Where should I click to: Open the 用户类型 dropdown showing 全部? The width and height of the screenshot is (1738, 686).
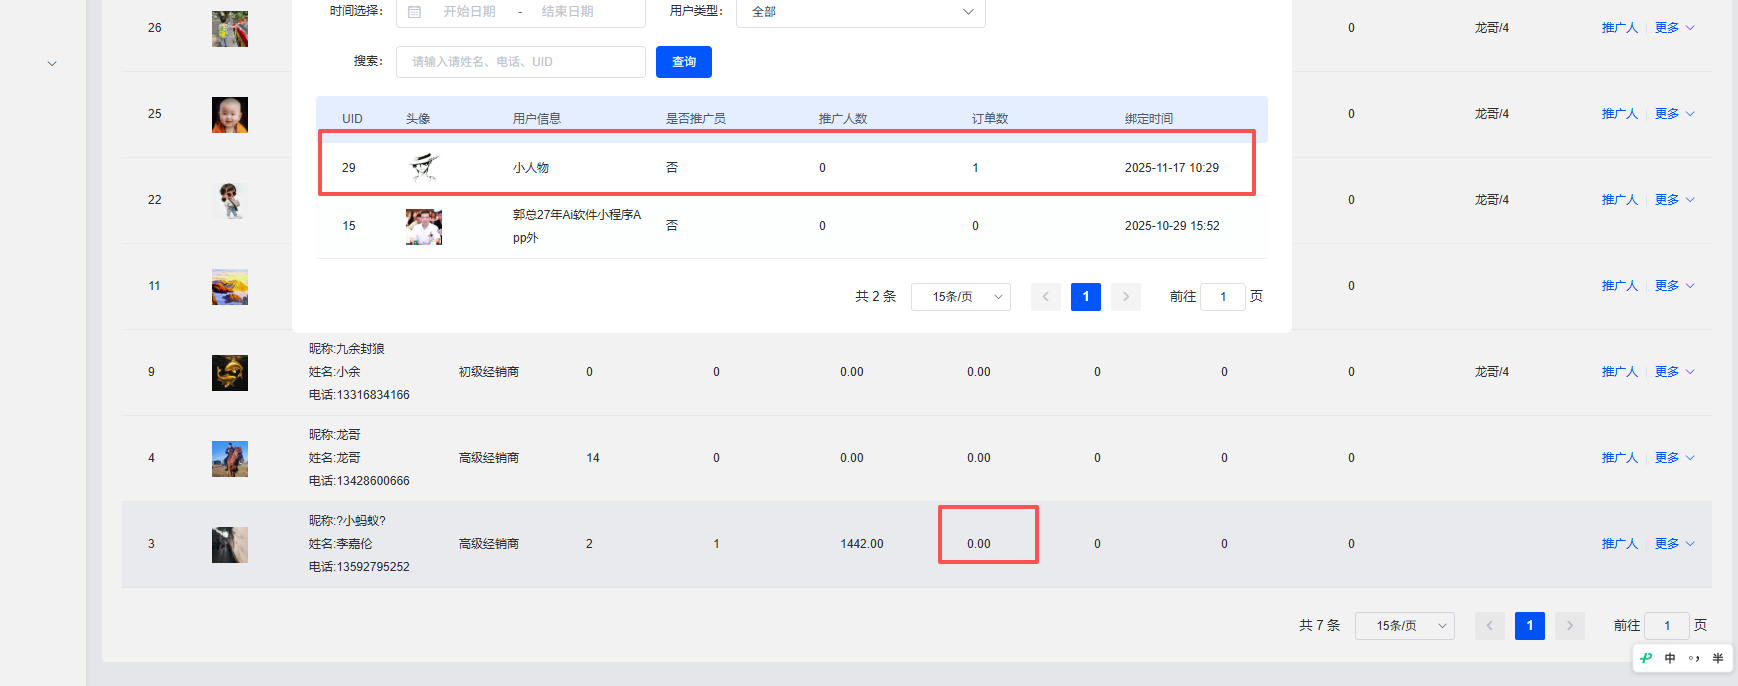[860, 12]
